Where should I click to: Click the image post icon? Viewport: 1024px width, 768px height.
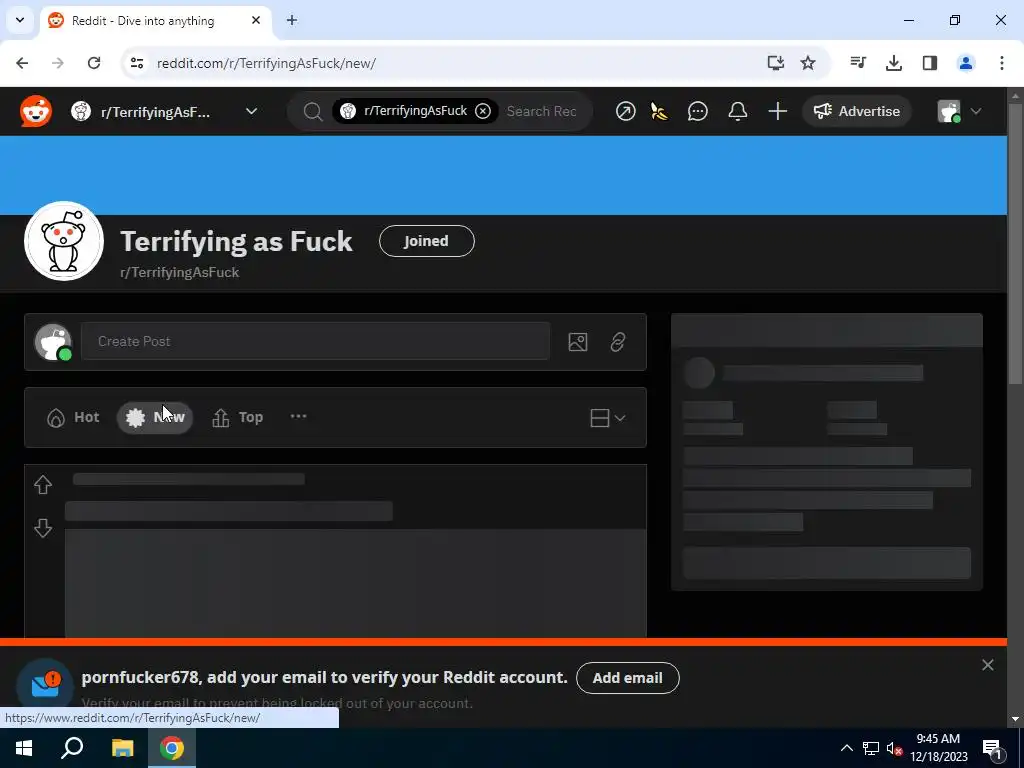click(x=578, y=342)
